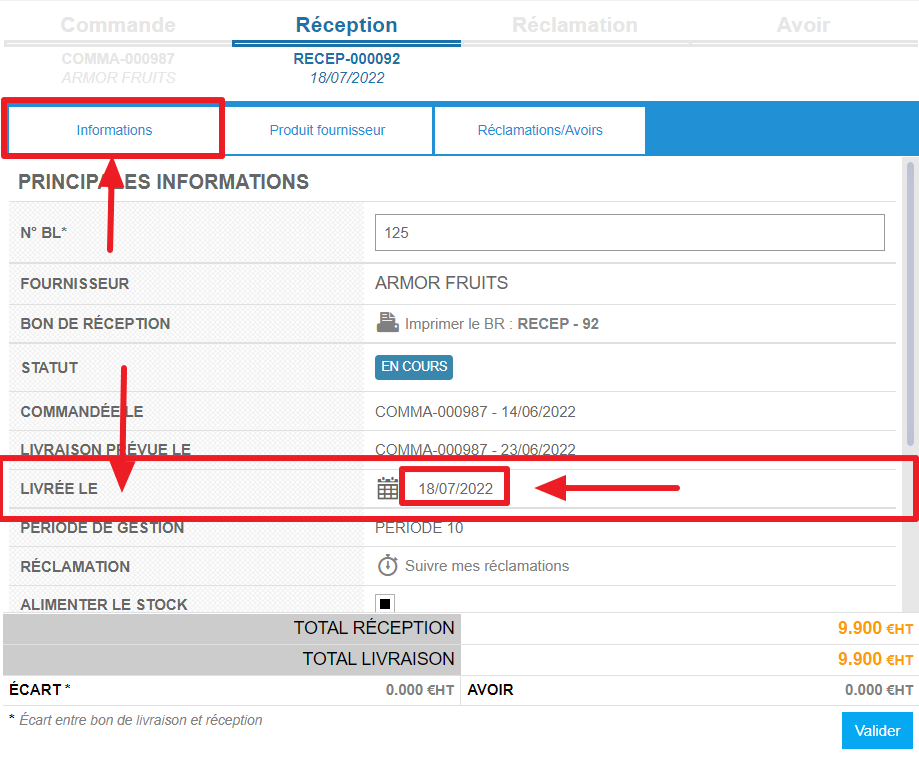Click the PRINCIPALES INFORMATIONS heading
This screenshot has width=919, height=767.
tap(164, 182)
